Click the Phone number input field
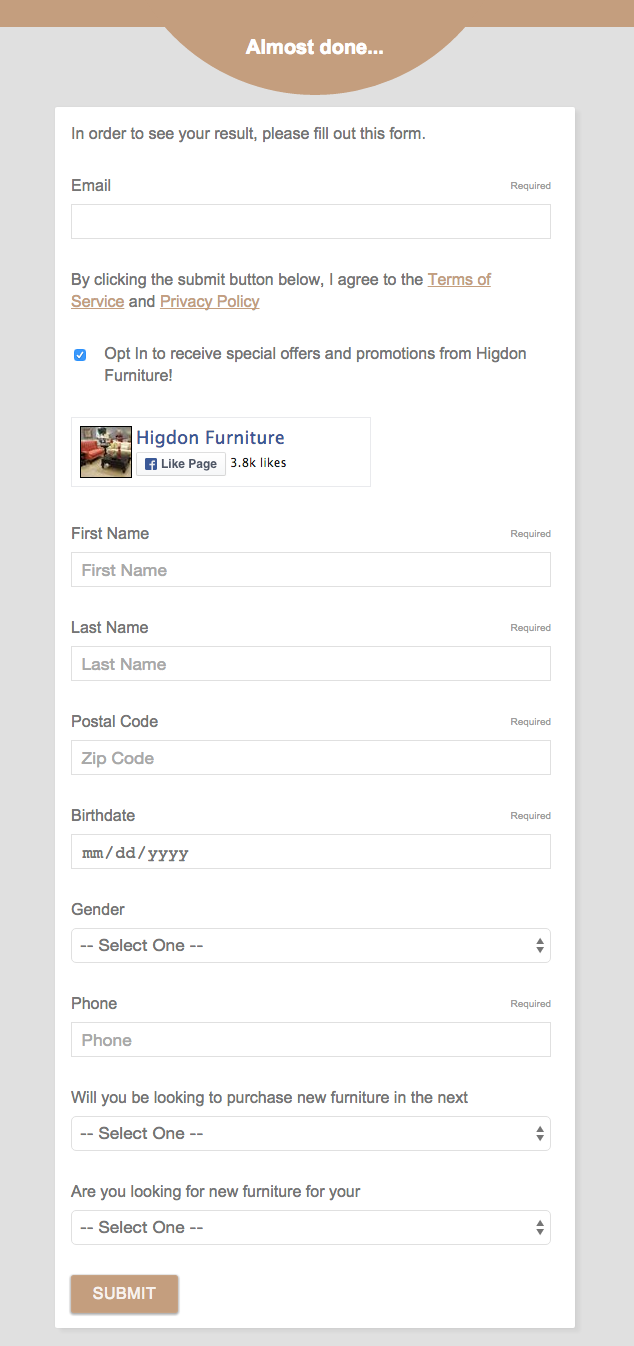Viewport: 634px width, 1346px height. click(310, 1040)
